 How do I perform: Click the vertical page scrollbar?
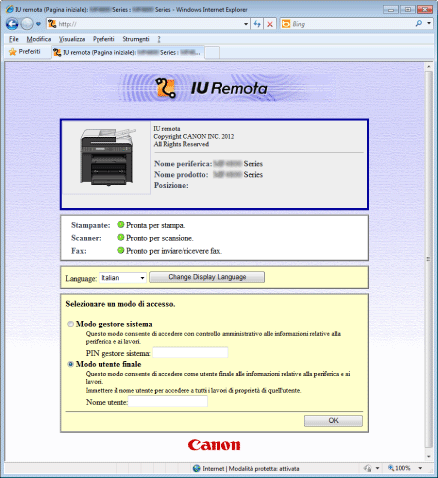click(428, 260)
